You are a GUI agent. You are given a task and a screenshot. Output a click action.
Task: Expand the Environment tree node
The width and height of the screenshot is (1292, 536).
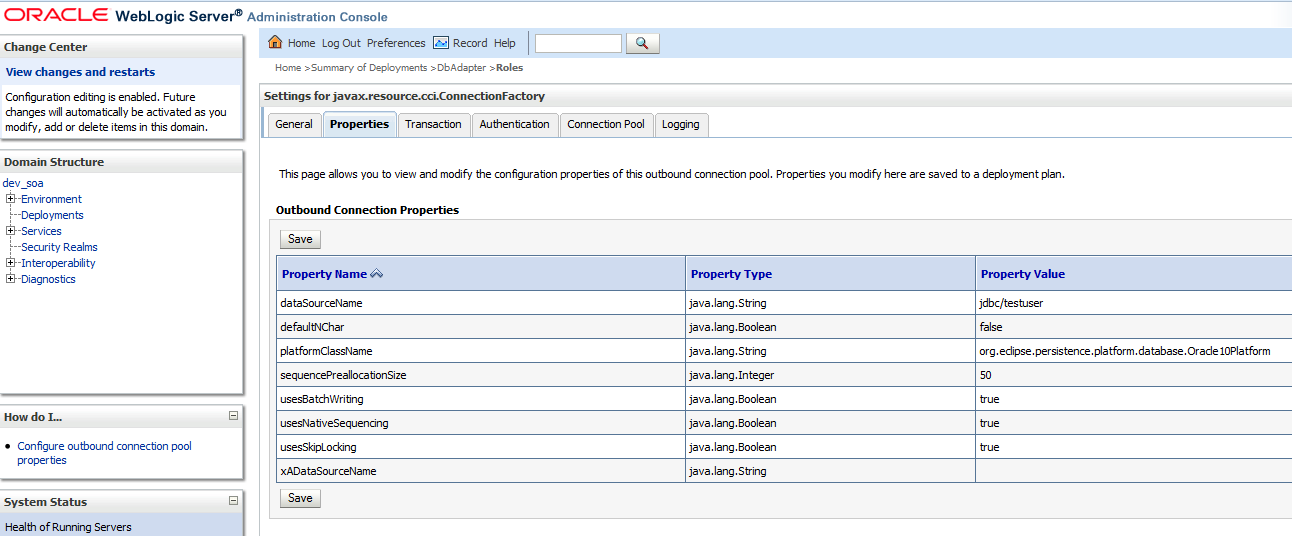pyautogui.click(x=11, y=199)
